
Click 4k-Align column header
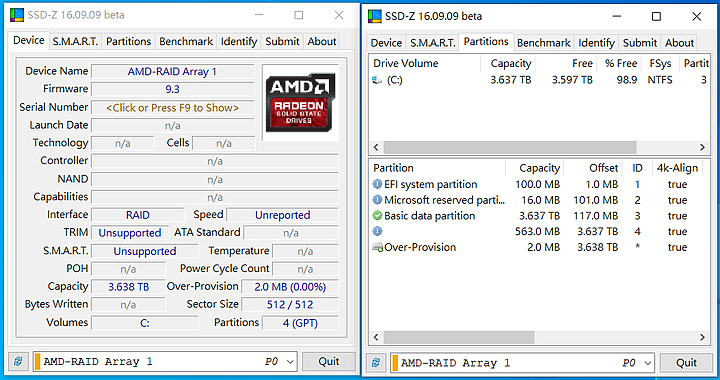677,168
